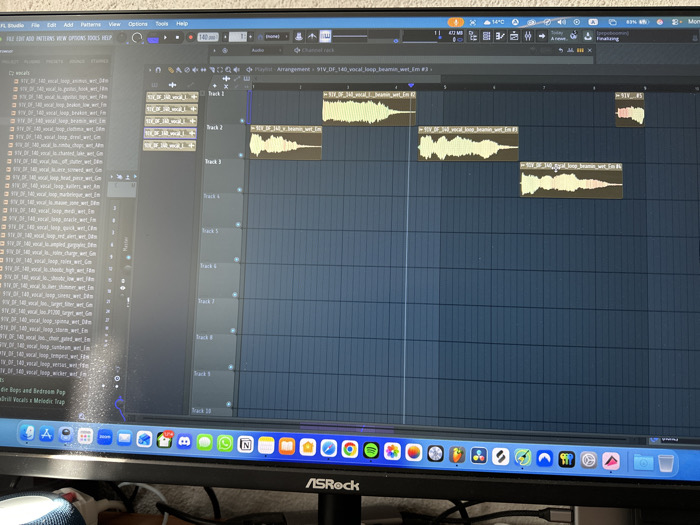
Task: Open menu of beamin_wet_Em #3 clip
Action: click(421, 130)
